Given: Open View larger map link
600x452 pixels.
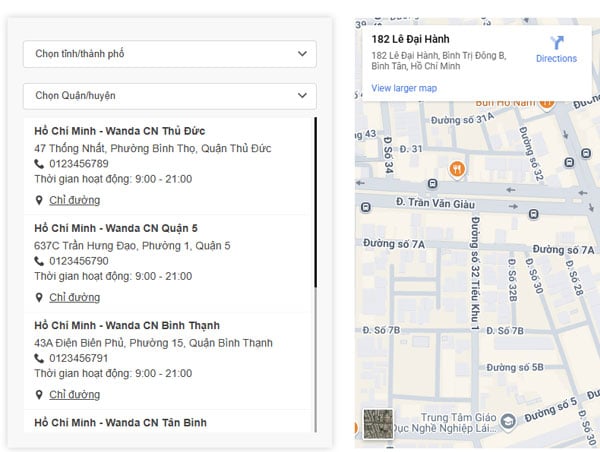Looking at the screenshot, I should 404,88.
